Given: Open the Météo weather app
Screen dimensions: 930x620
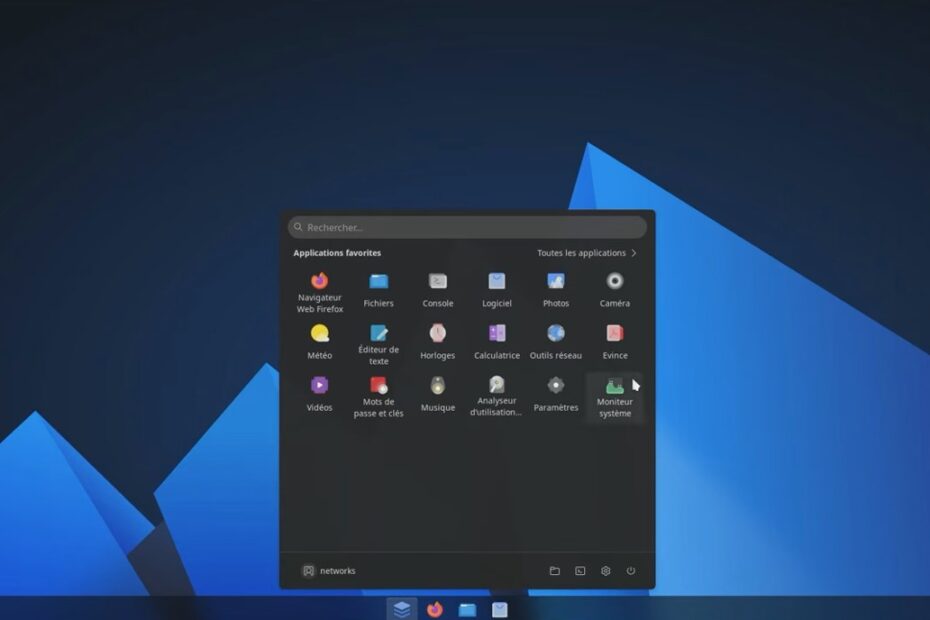Looking at the screenshot, I should coord(319,334).
